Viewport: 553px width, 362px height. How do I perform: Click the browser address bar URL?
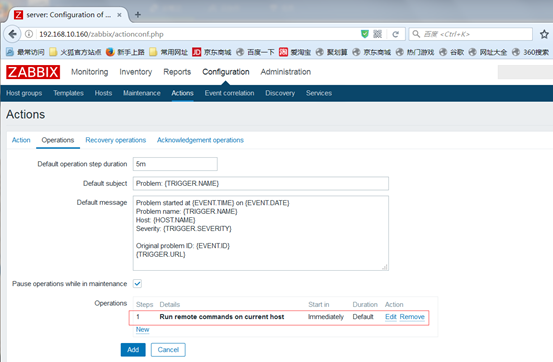pyautogui.click(x=102, y=34)
